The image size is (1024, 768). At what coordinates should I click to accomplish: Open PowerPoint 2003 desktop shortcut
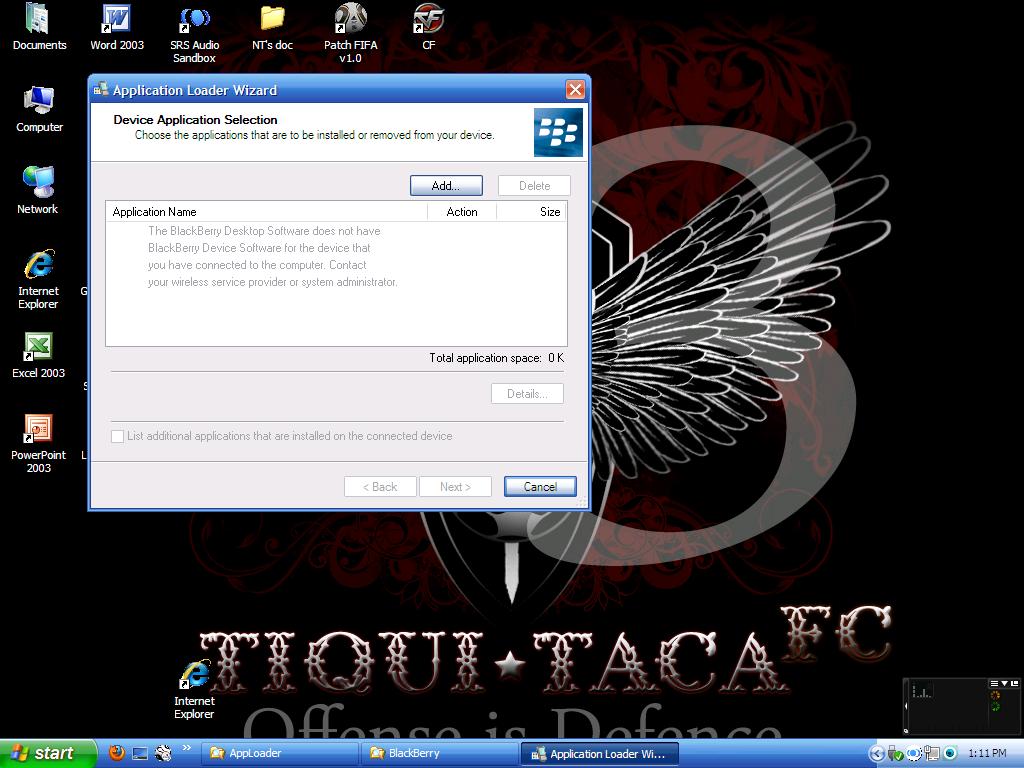(38, 430)
